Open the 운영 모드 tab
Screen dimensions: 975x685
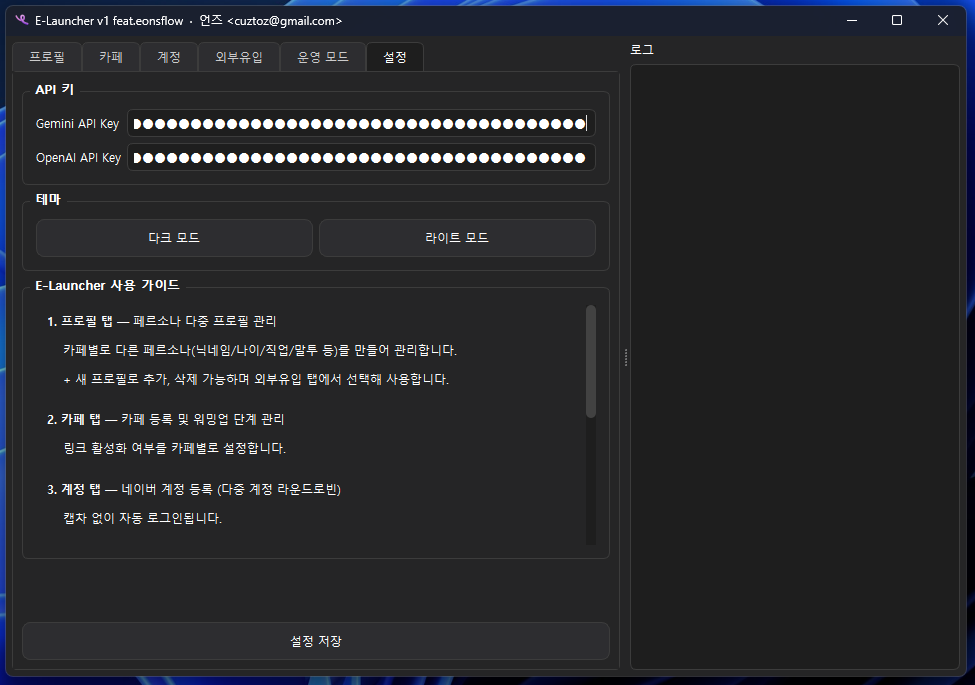point(323,57)
